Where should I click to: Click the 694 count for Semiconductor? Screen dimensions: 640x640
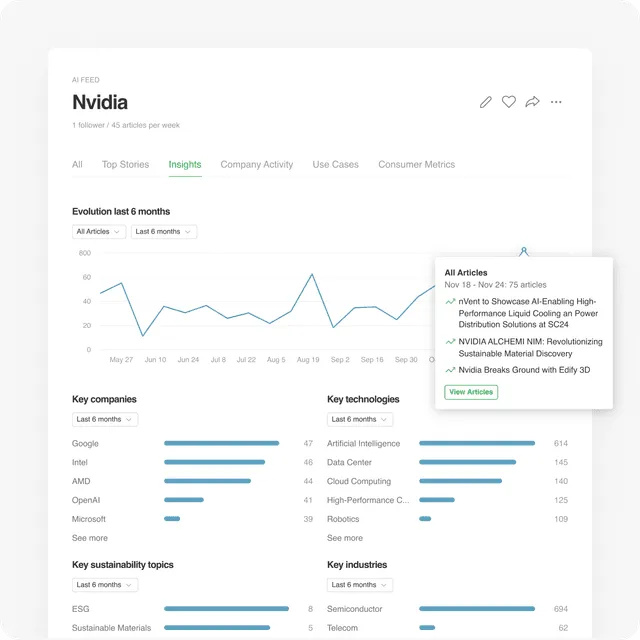[x=560, y=609]
